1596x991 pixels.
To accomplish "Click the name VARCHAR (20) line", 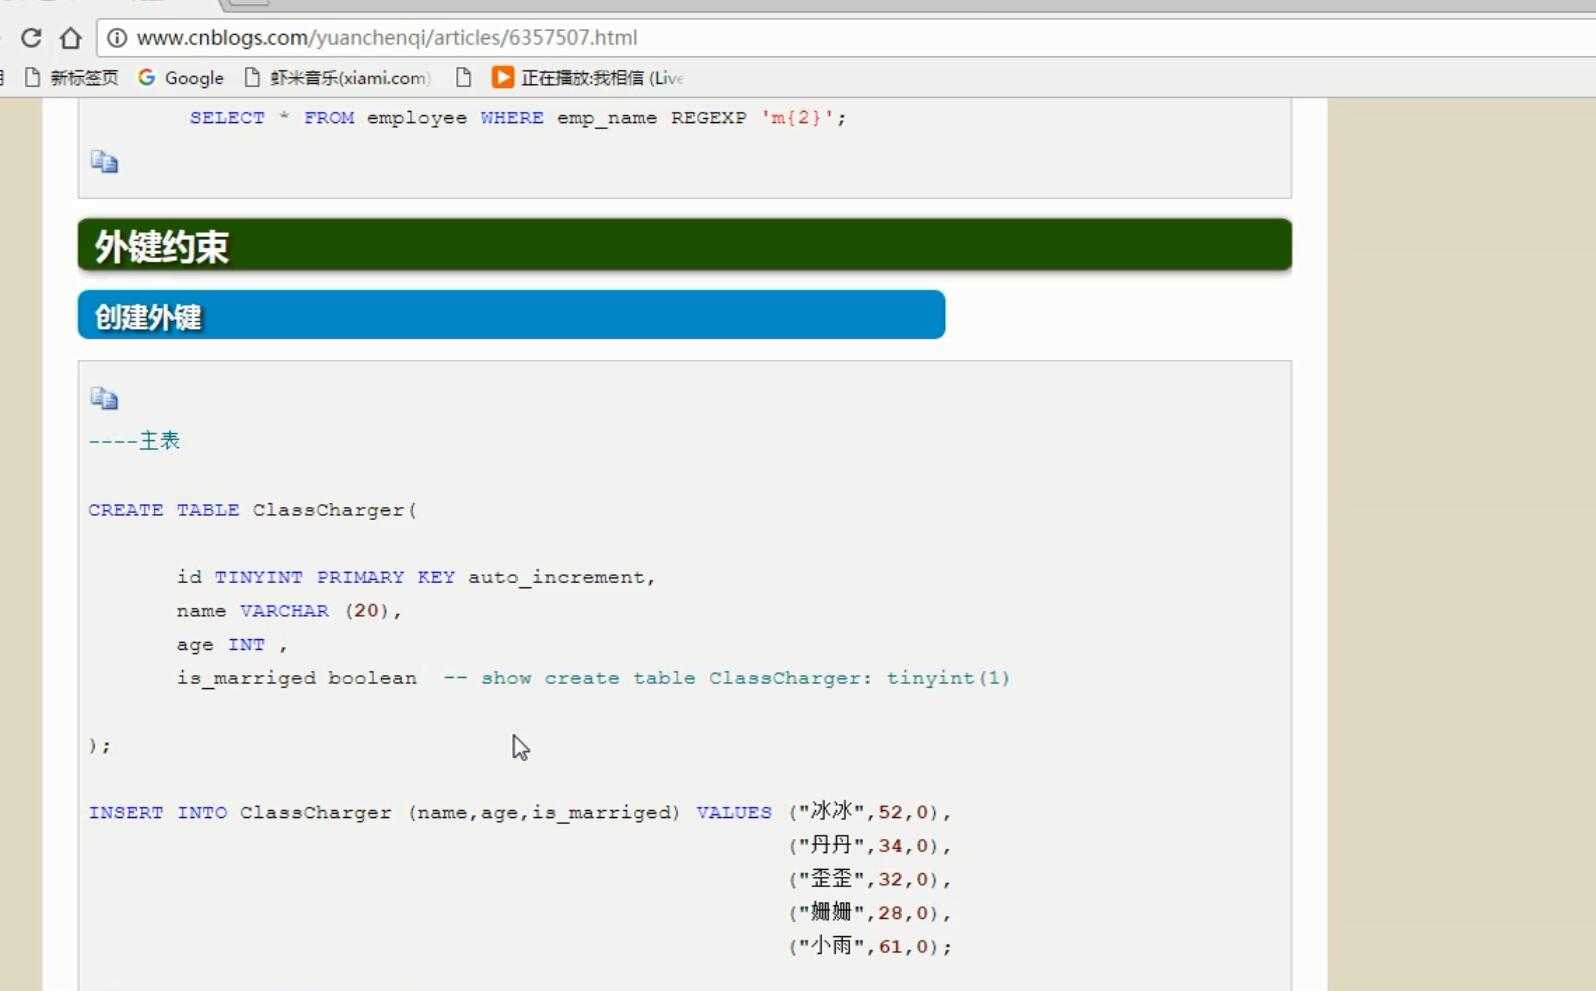I will pyautogui.click(x=289, y=611).
